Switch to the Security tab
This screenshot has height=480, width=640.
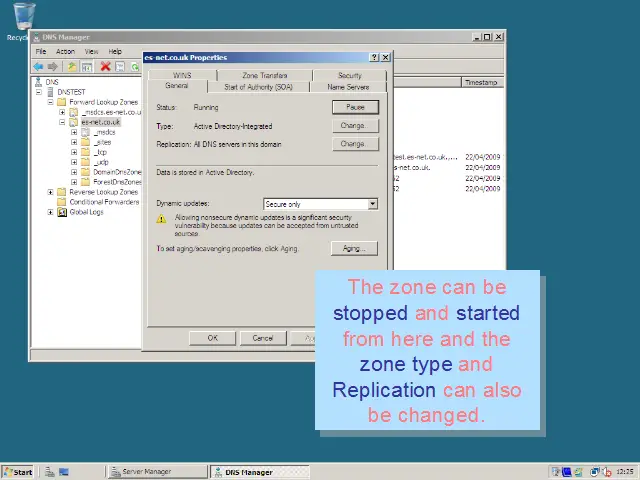pyautogui.click(x=350, y=75)
